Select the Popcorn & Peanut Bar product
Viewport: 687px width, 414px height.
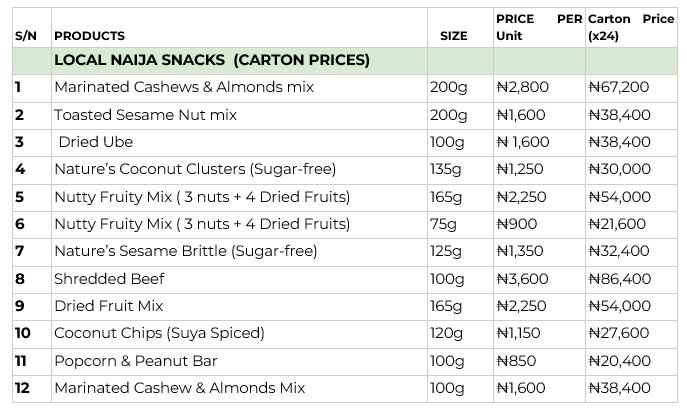click(x=135, y=360)
